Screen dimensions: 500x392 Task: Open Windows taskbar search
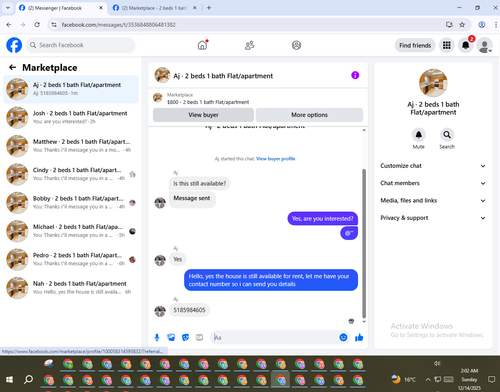(x=29, y=379)
